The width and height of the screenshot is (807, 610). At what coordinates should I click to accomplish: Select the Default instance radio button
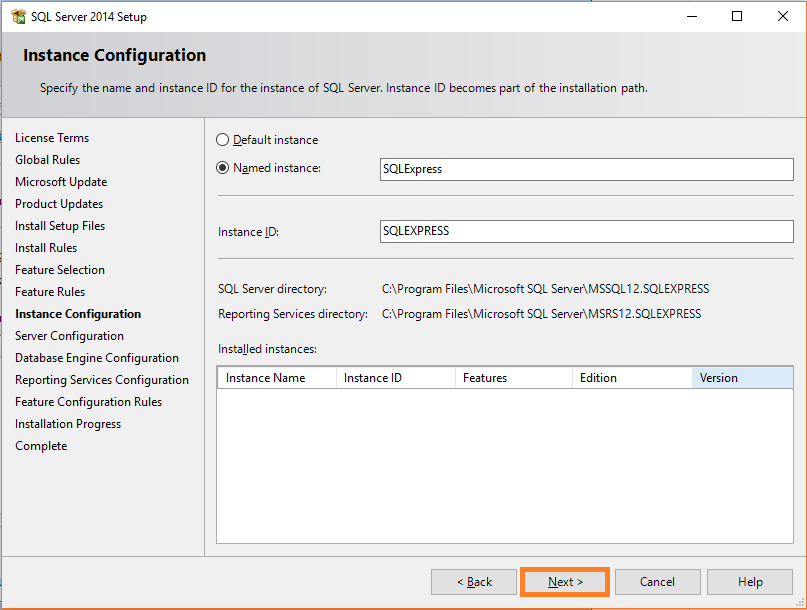click(x=222, y=140)
